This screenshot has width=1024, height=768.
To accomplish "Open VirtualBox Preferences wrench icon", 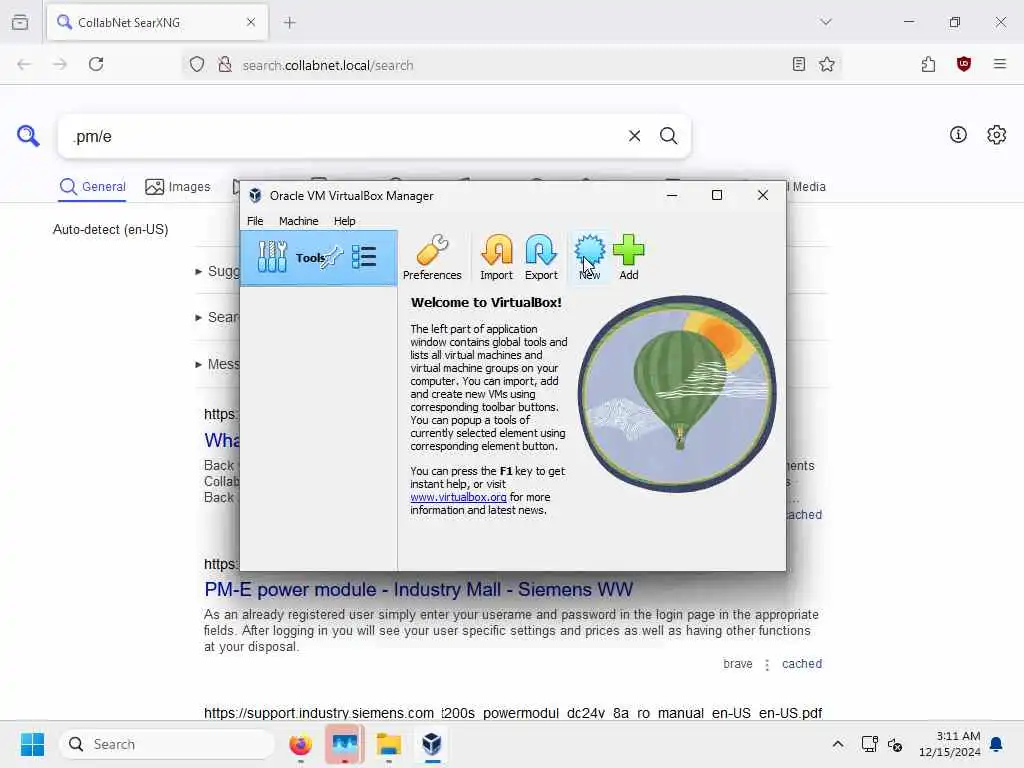I will click(432, 257).
